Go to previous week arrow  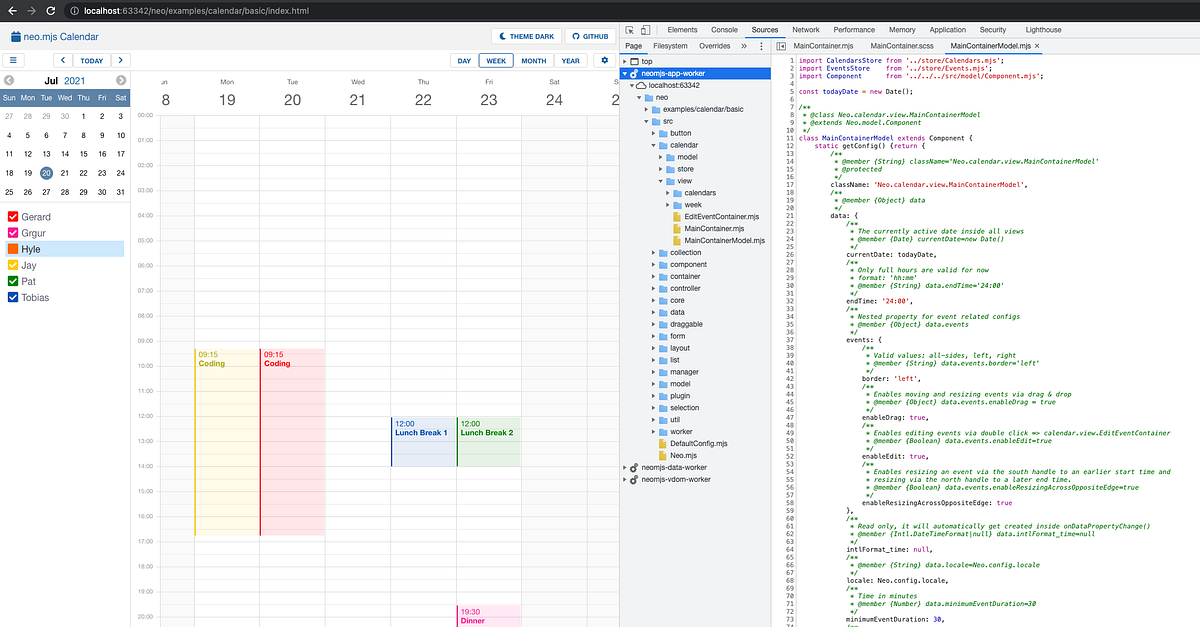62,61
